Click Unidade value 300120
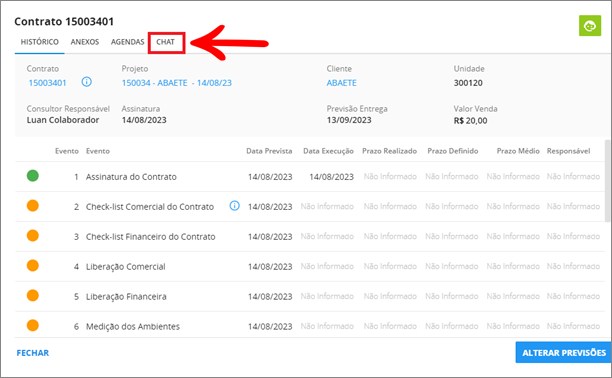 [x=468, y=83]
